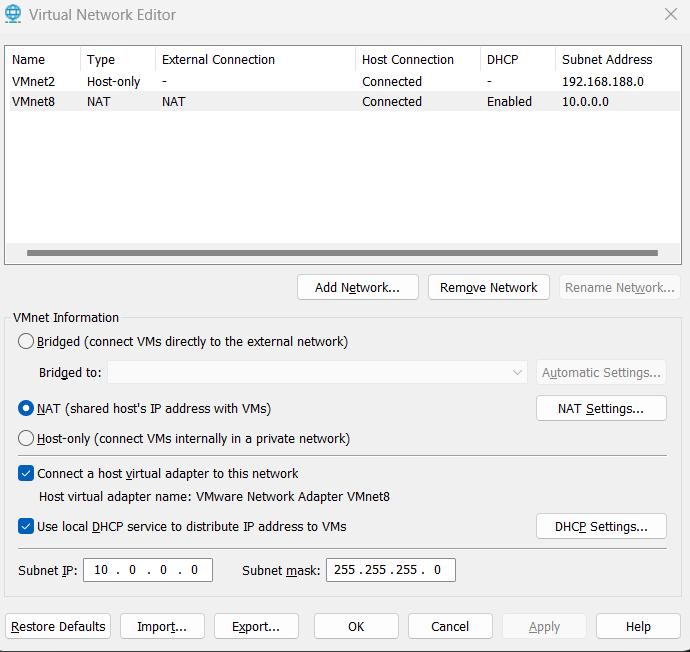Select the Bridged radio button

tap(27, 341)
